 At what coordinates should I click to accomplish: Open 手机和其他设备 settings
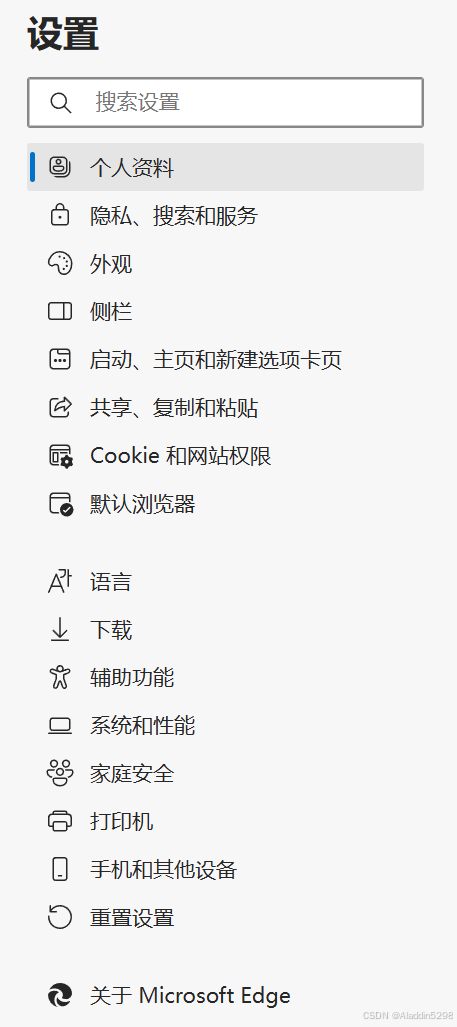coord(225,870)
